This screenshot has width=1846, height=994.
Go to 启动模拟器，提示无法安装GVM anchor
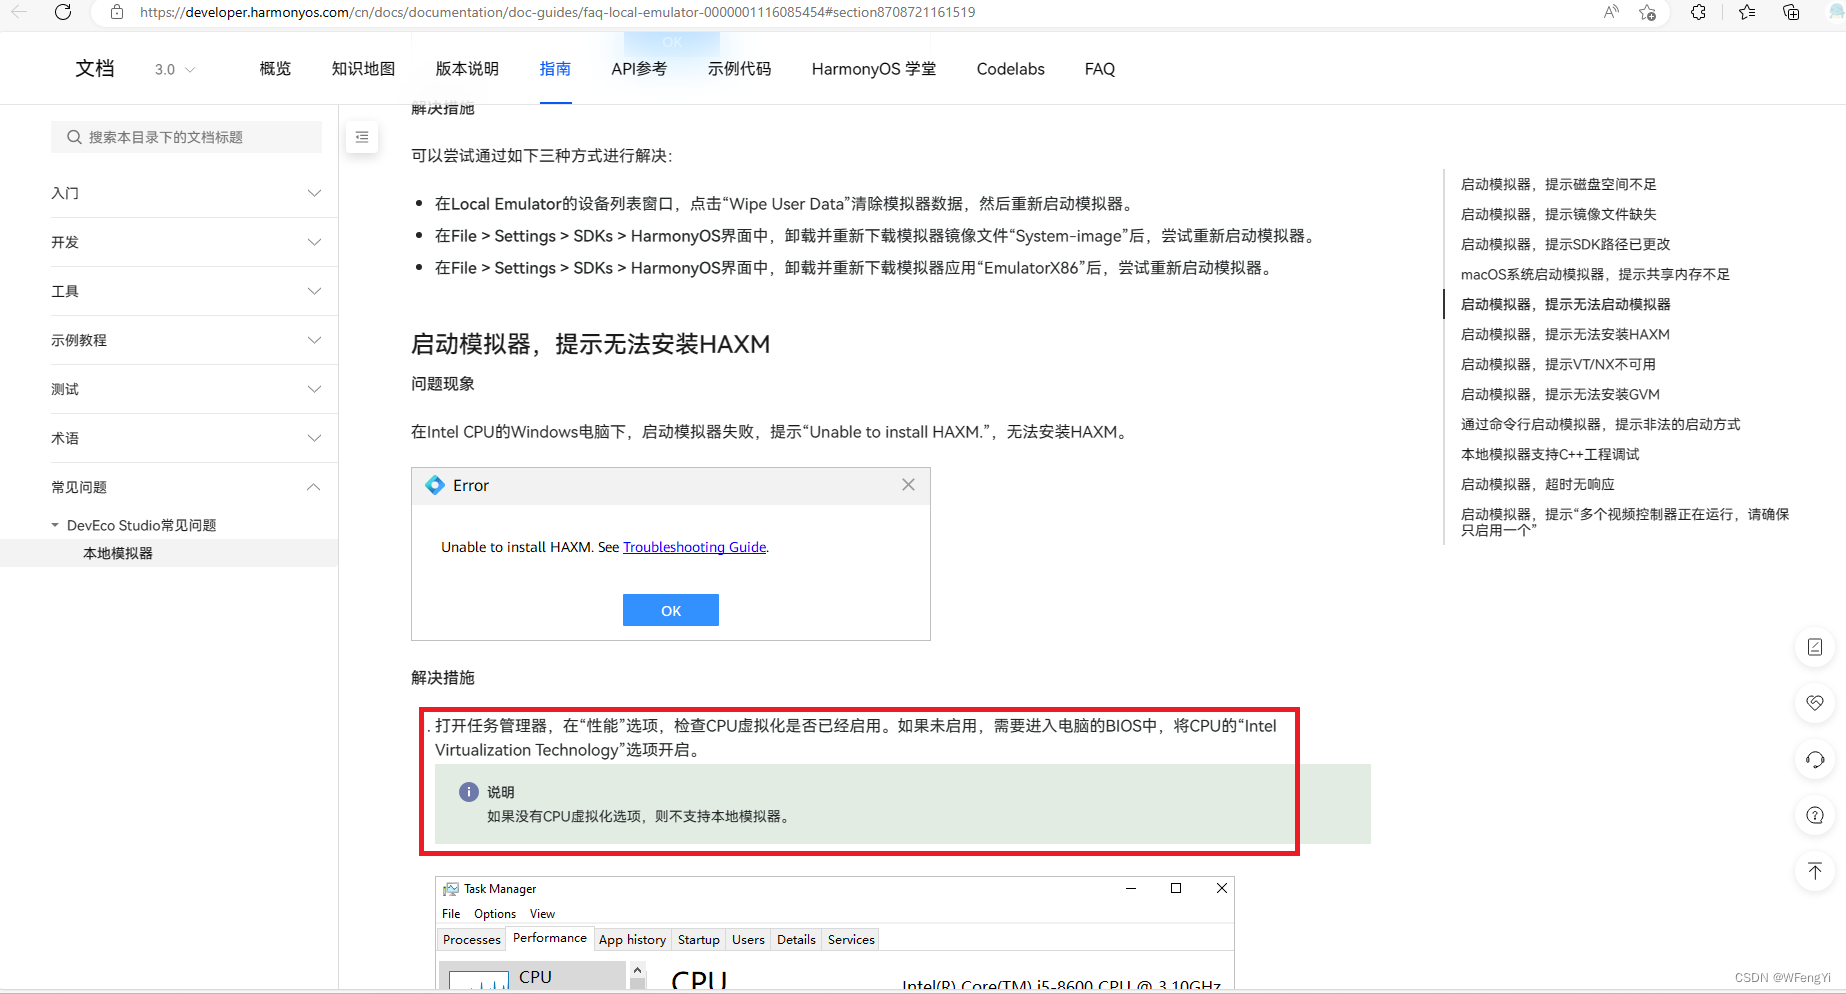point(1560,394)
